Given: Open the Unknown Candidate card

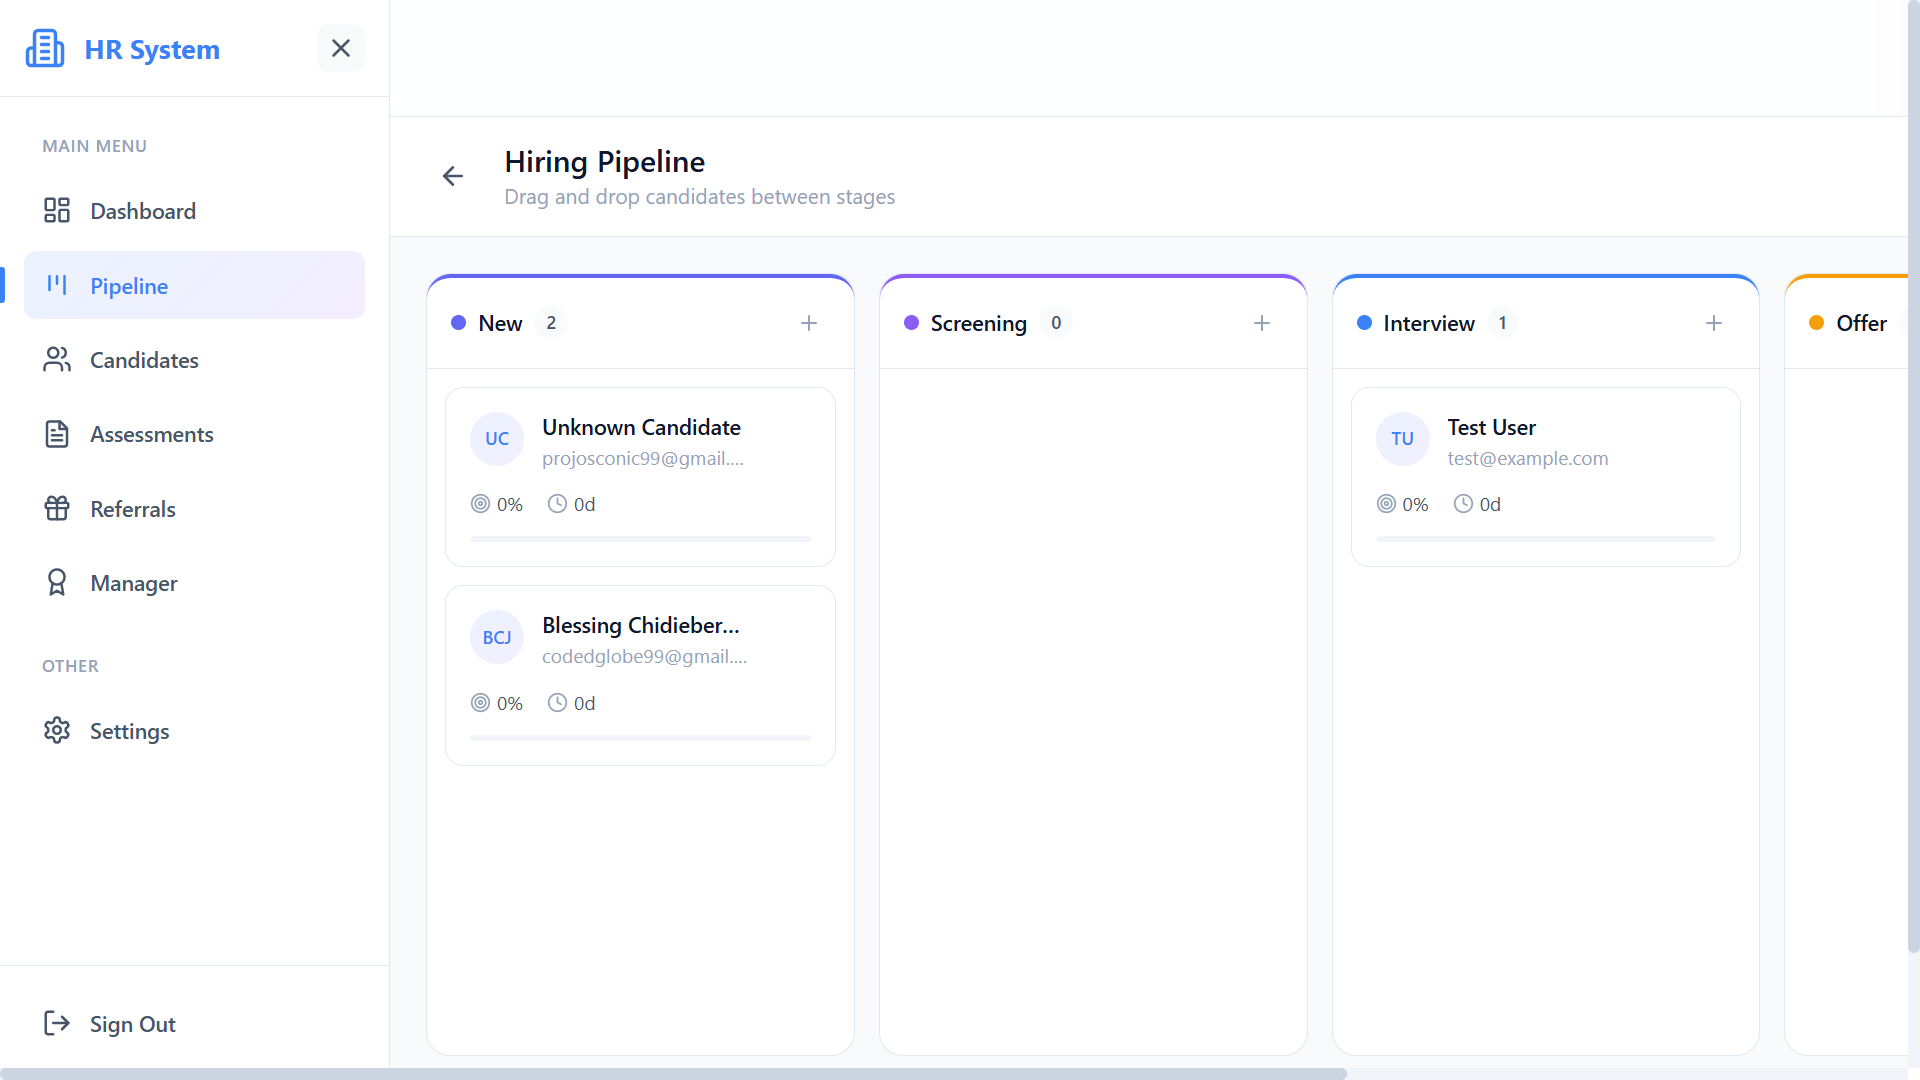Looking at the screenshot, I should point(640,476).
